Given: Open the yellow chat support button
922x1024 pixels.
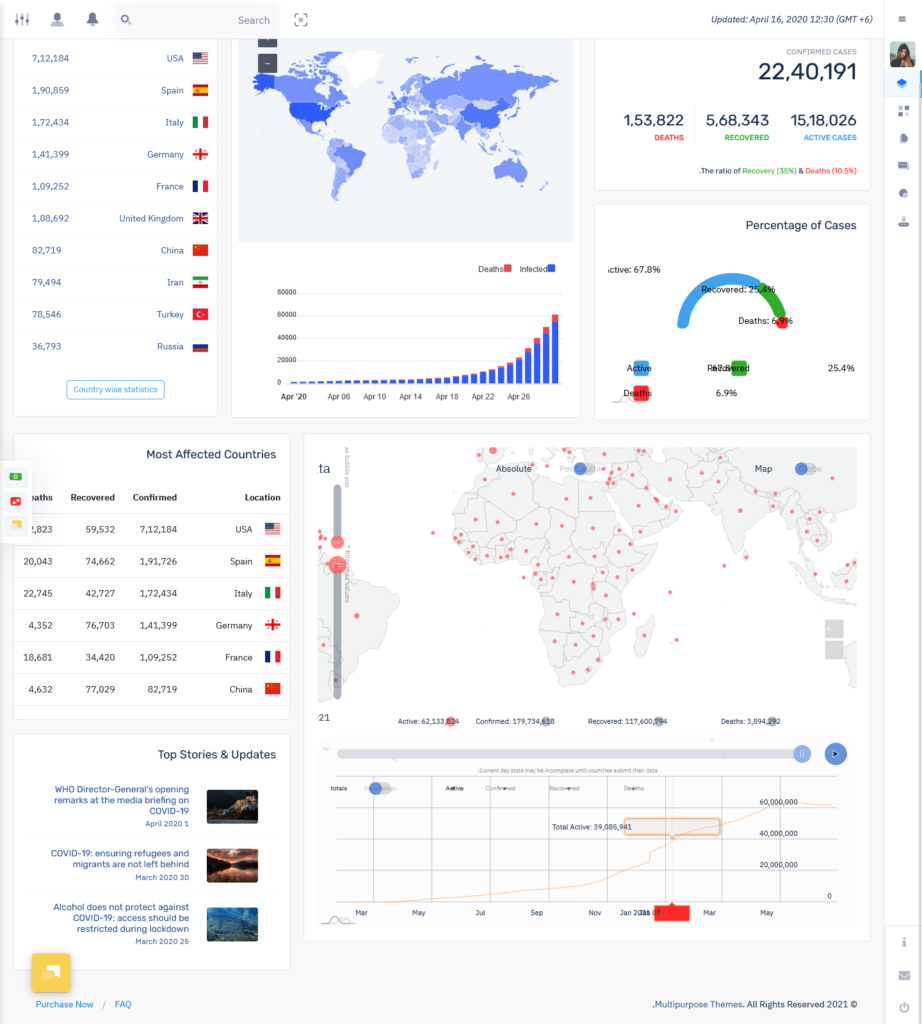Looking at the screenshot, I should point(51,972).
